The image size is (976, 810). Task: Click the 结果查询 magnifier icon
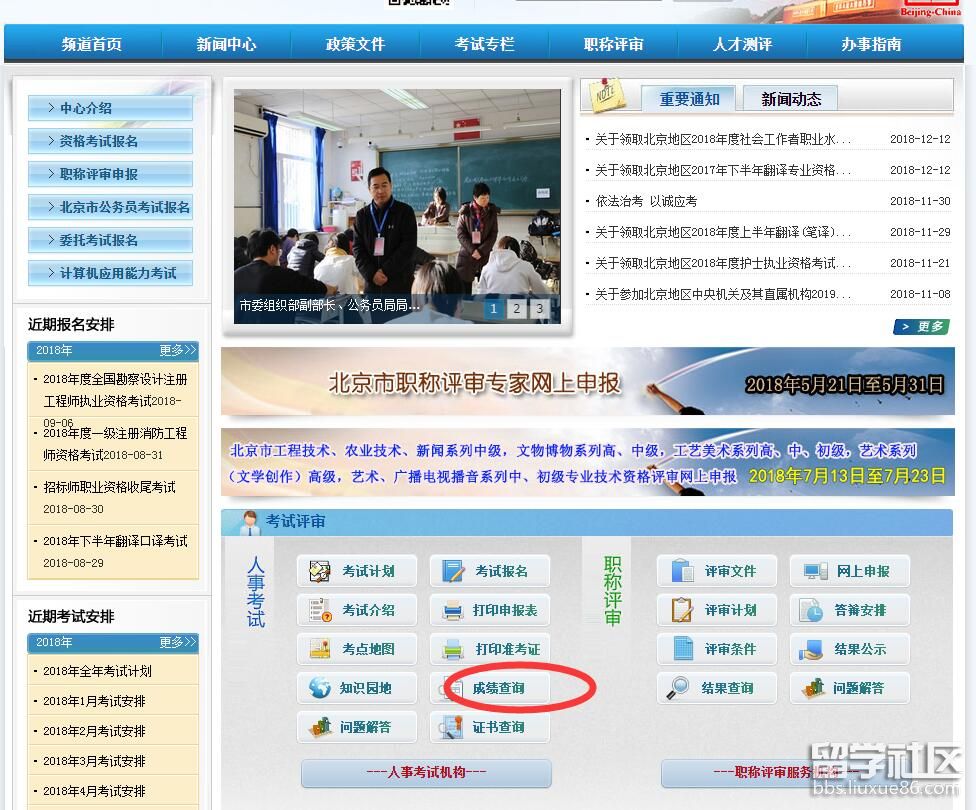point(680,688)
